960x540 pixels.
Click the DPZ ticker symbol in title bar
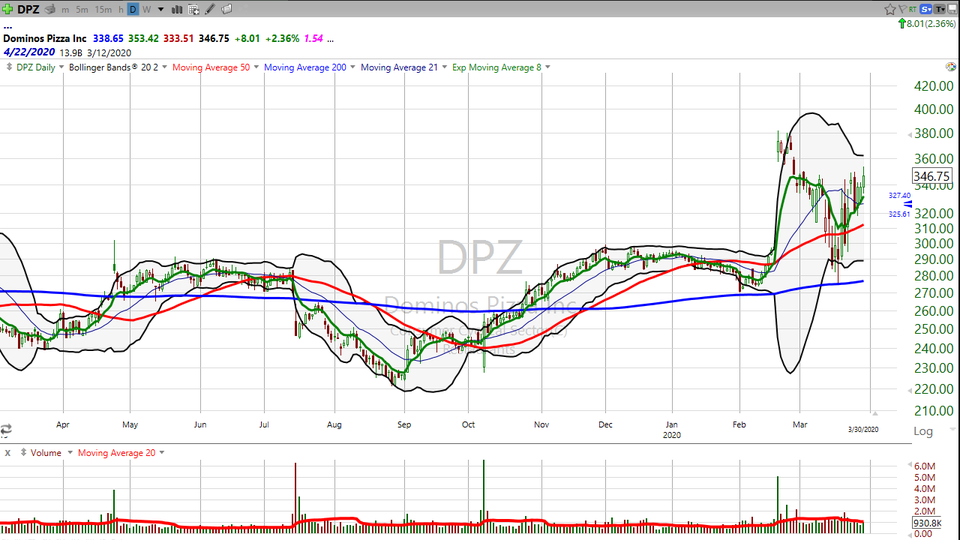[x=28, y=9]
